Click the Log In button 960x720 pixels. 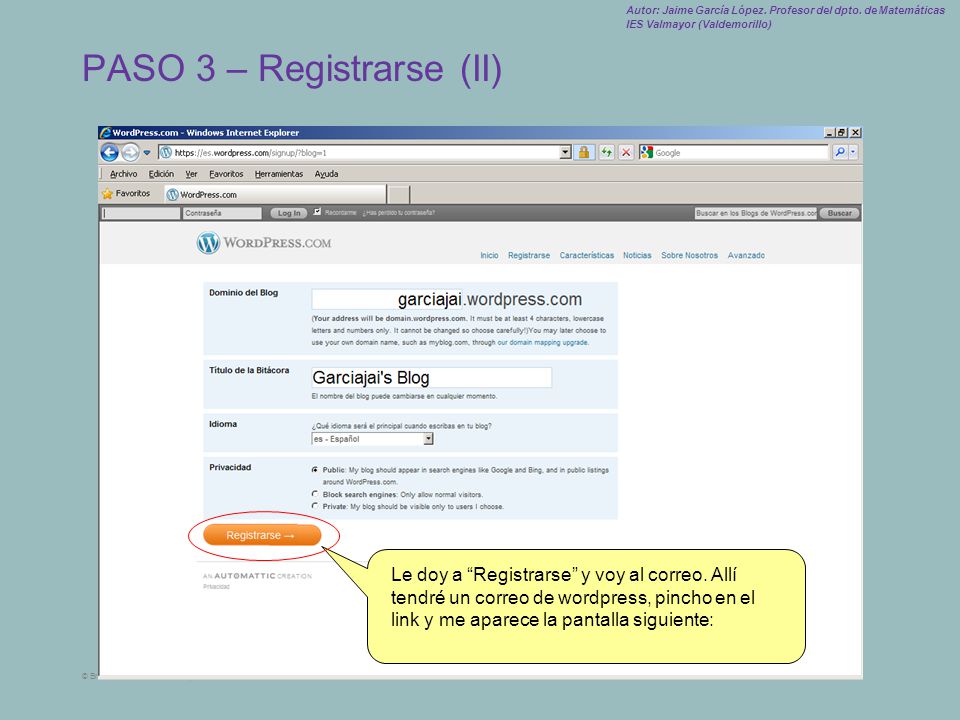pos(289,213)
